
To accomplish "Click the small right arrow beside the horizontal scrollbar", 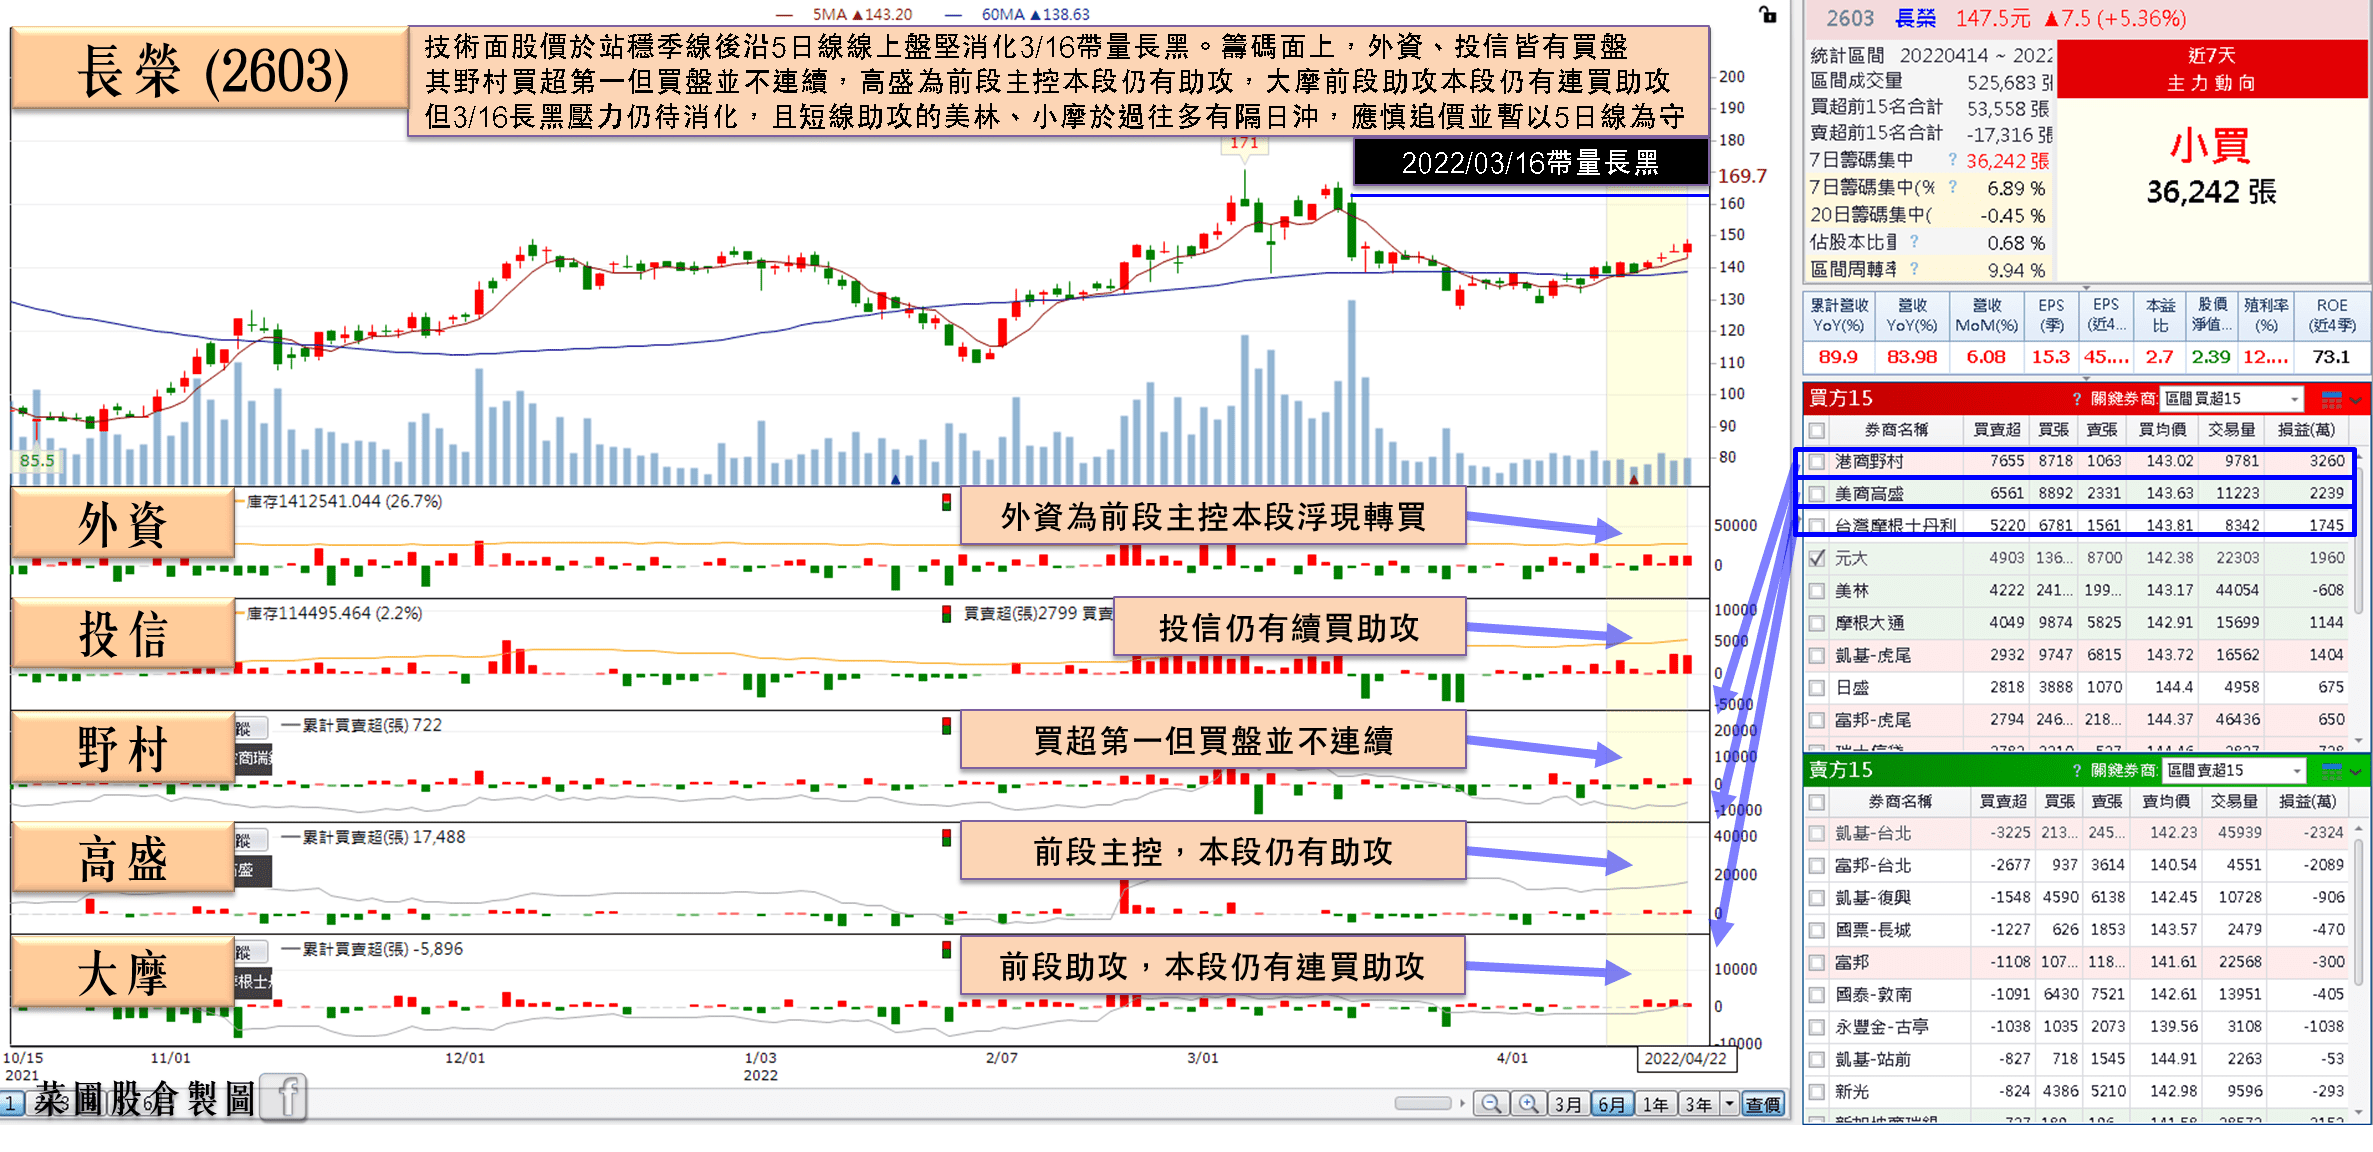I will click(x=1463, y=1104).
